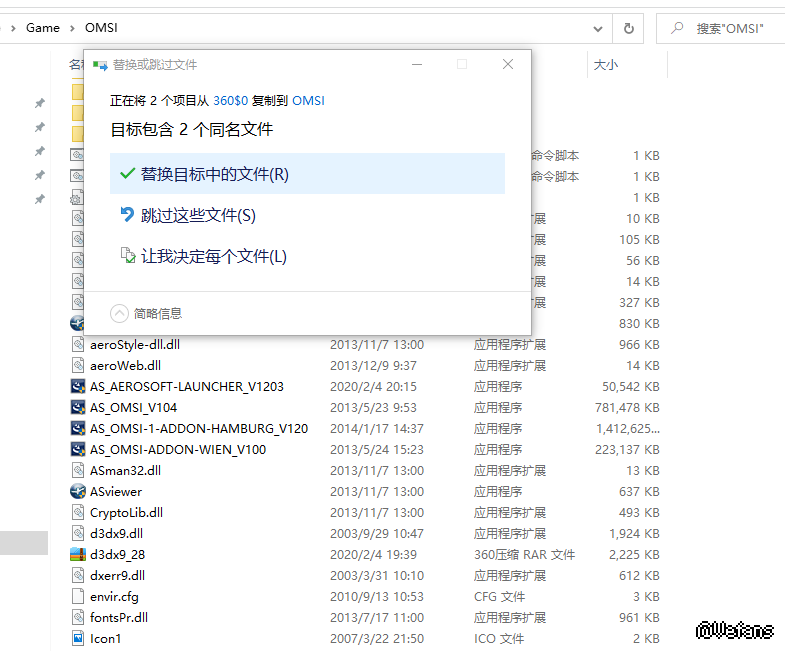The width and height of the screenshot is (785, 651).
Task: Select AS_OMSI-ADDON-WIEN_V100 file icon
Action: click(79, 449)
